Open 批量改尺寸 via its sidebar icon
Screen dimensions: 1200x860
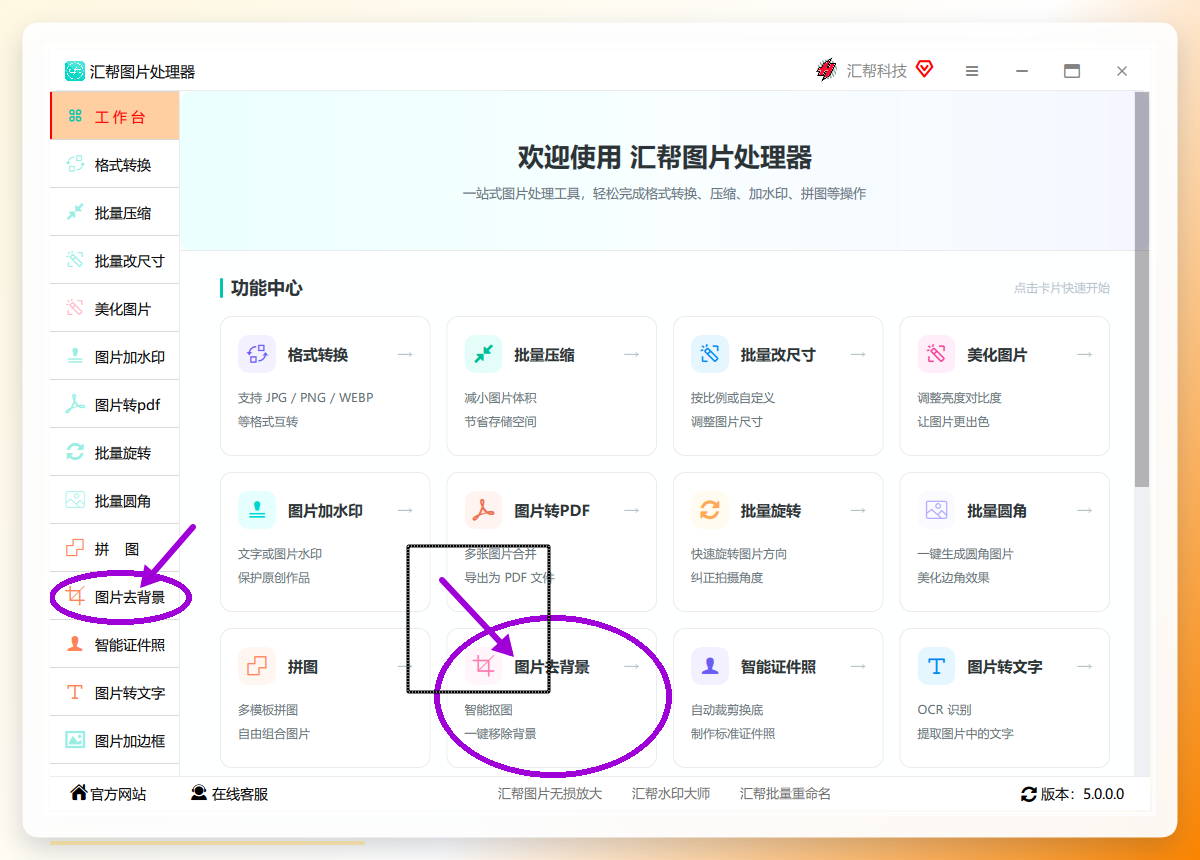click(75, 261)
